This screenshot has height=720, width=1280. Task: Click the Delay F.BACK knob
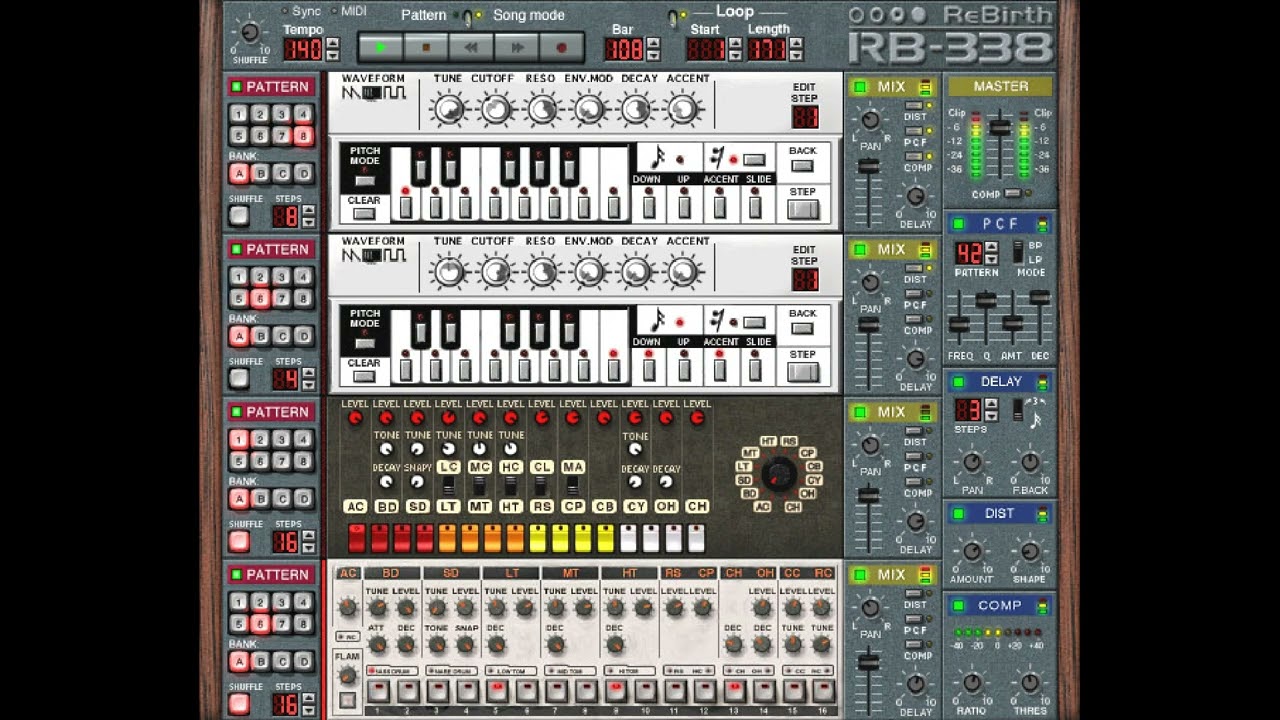point(1029,462)
